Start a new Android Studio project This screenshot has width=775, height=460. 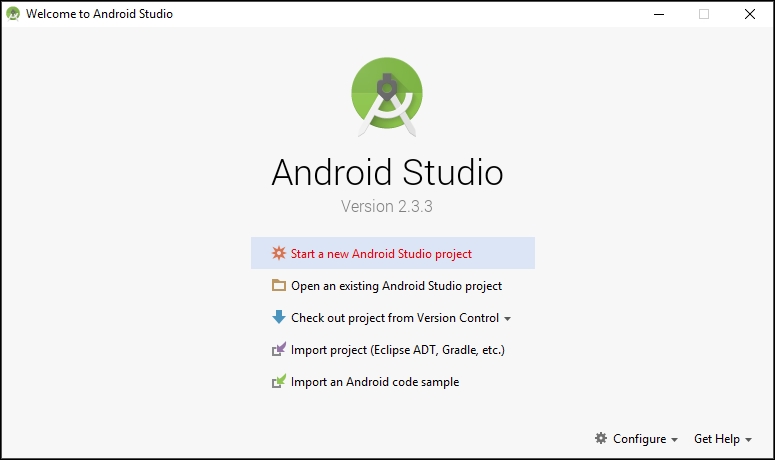(x=393, y=253)
